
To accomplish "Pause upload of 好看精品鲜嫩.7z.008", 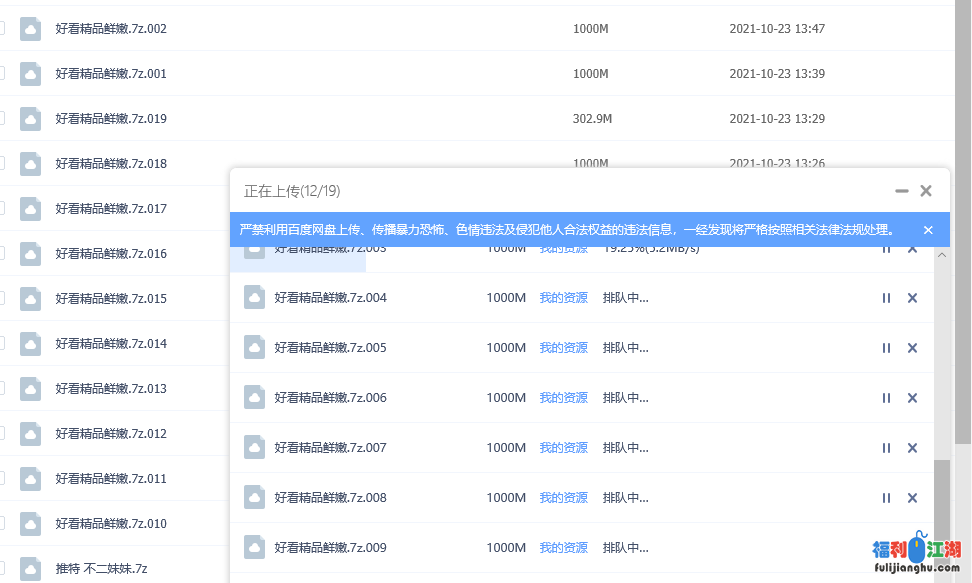I will [886, 498].
